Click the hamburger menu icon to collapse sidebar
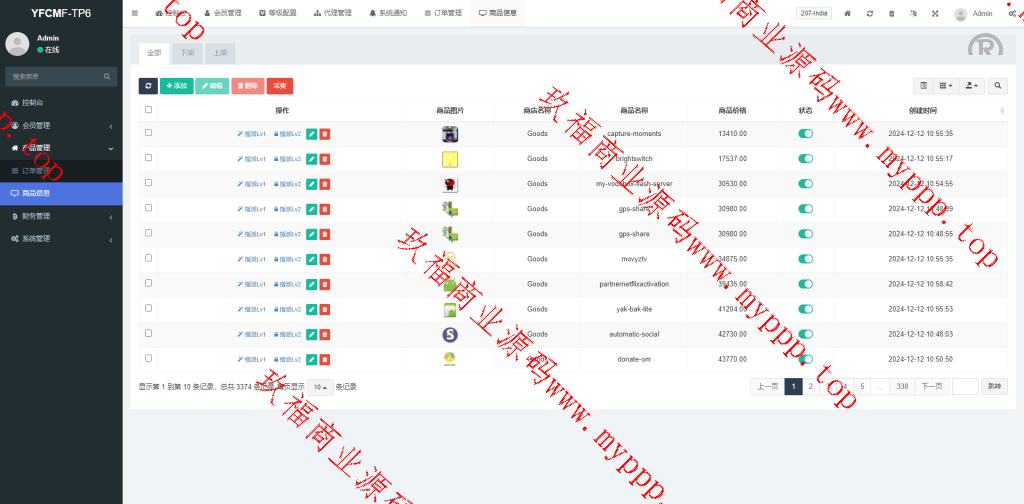The width and height of the screenshot is (1024, 504). (x=135, y=13)
